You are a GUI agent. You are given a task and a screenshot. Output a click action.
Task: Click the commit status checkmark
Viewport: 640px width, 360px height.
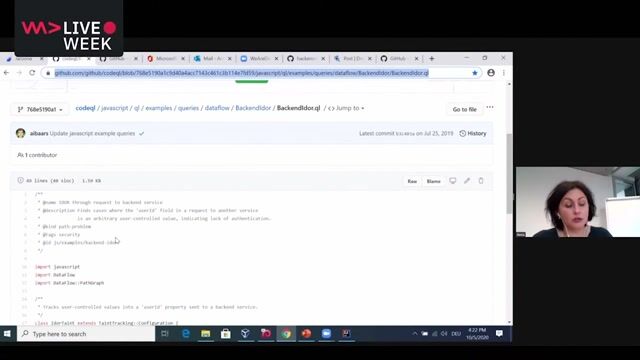[141, 133]
